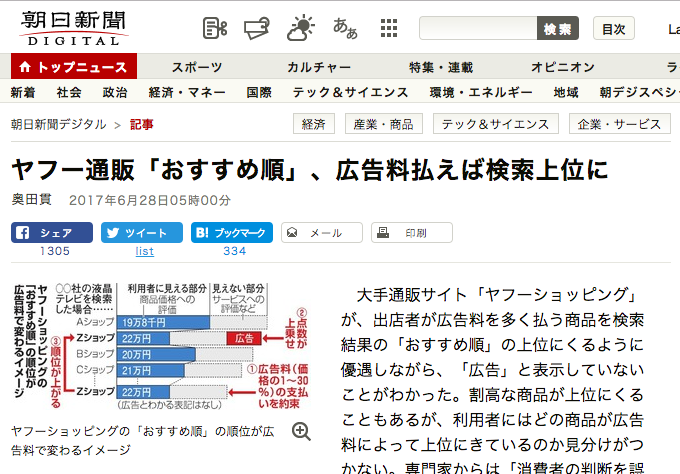Click the Hatena bookmark count 334

point(235,251)
